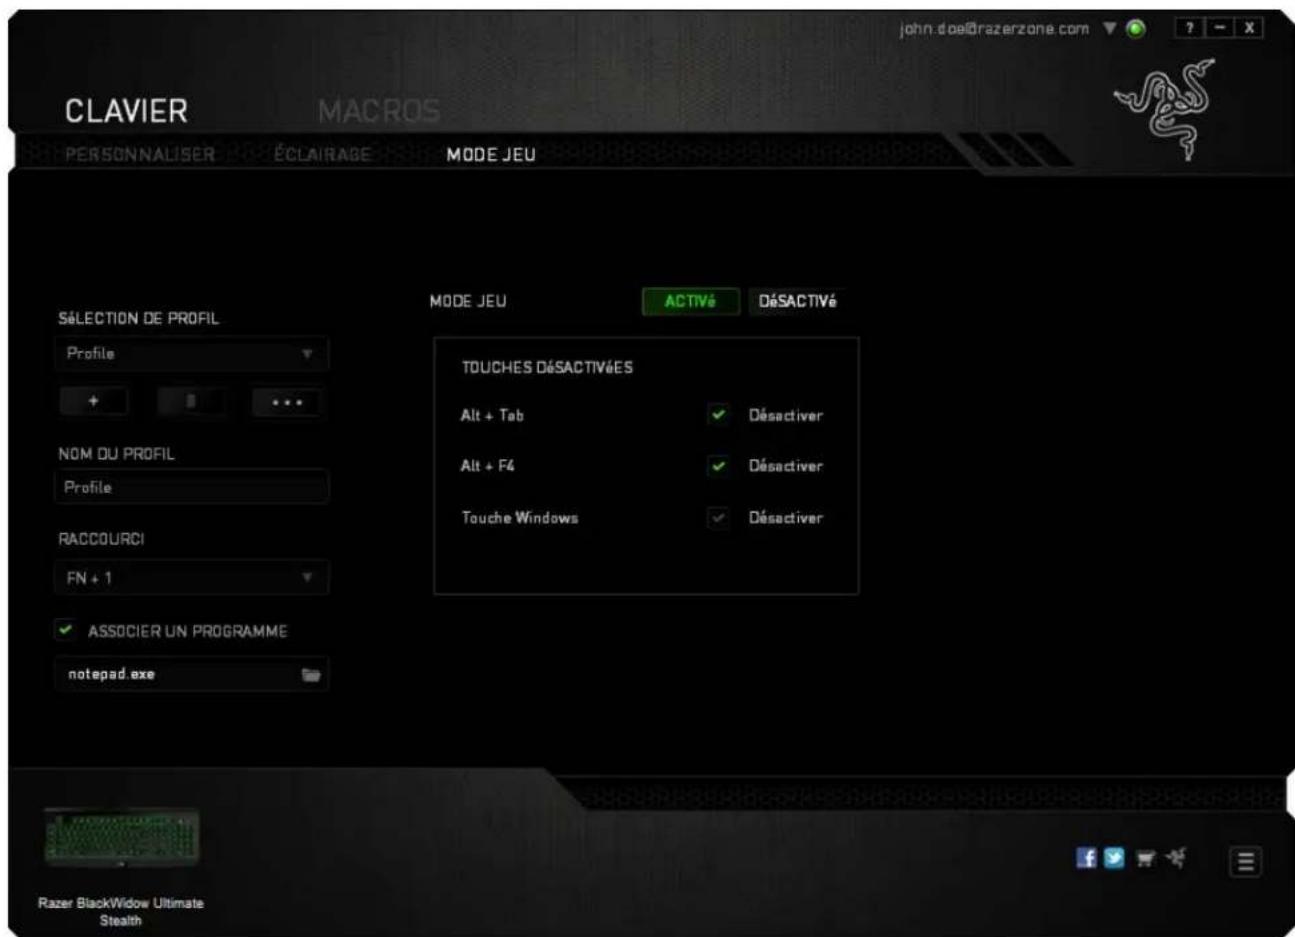This screenshot has height=937, width=1295.
Task: Switch to the Macros tab
Action: (378, 110)
